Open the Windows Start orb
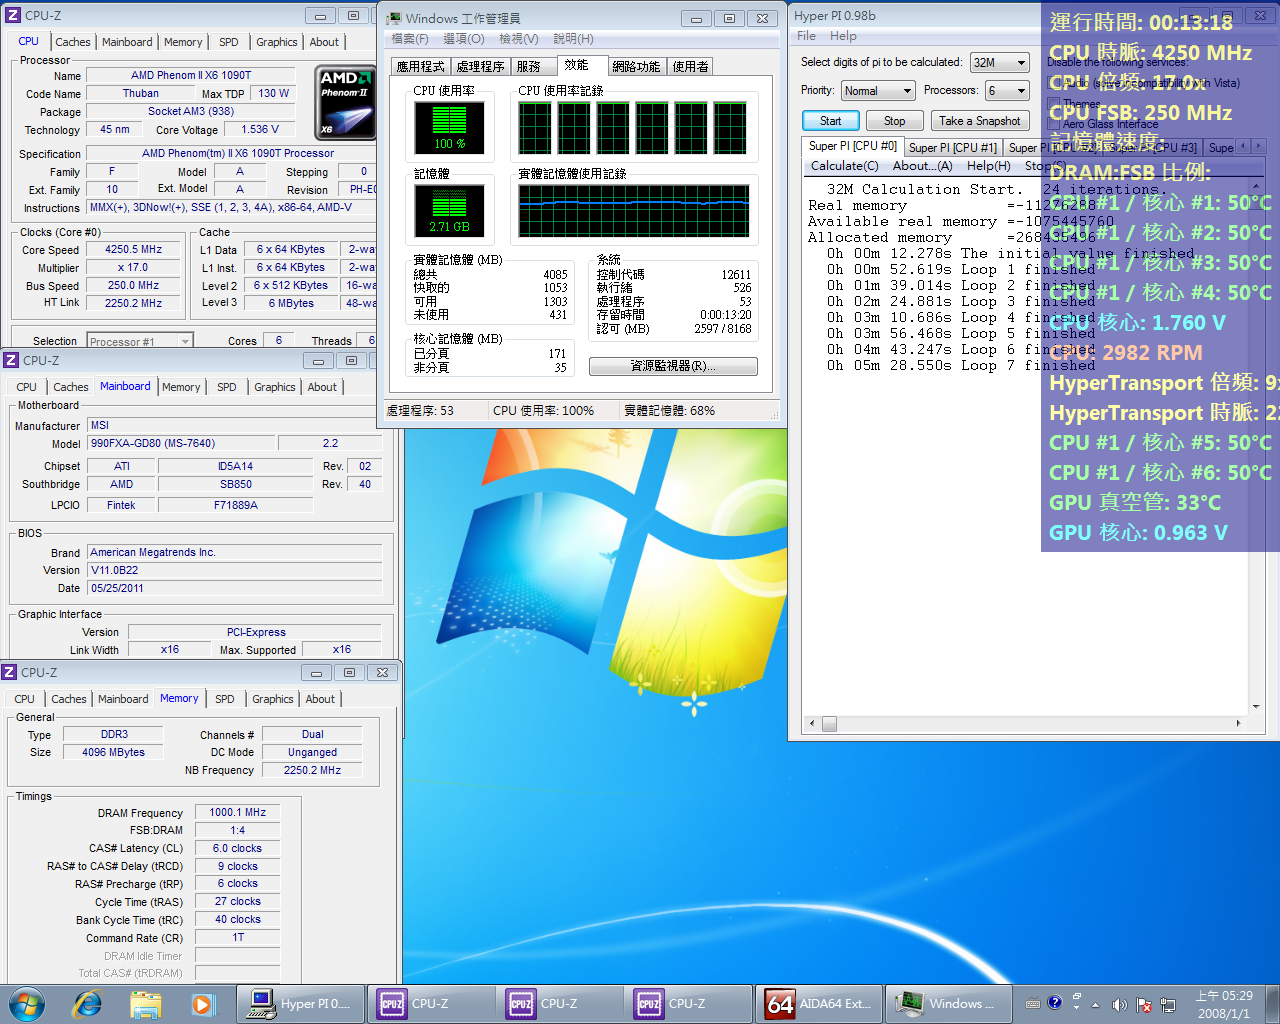 click(27, 1003)
